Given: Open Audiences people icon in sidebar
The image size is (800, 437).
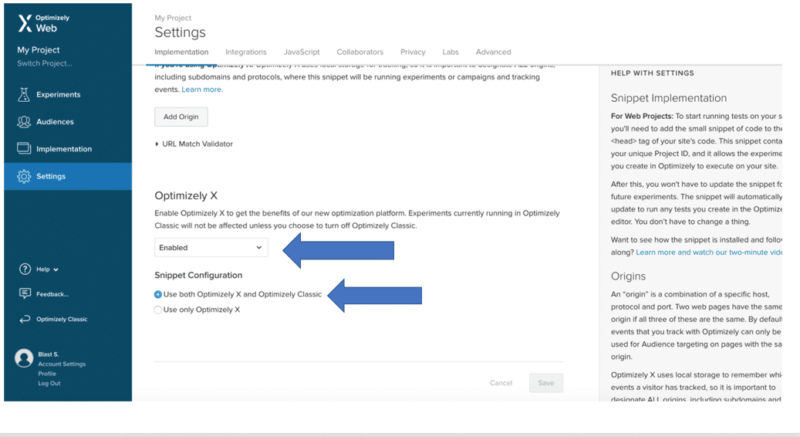Looking at the screenshot, I should point(23,122).
